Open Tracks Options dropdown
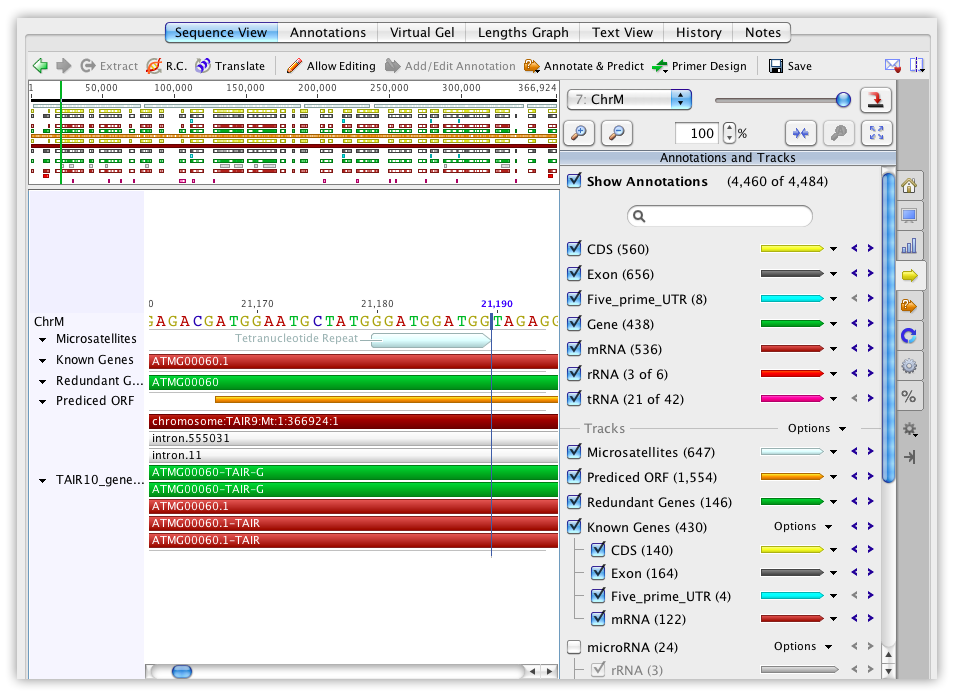 [817, 428]
